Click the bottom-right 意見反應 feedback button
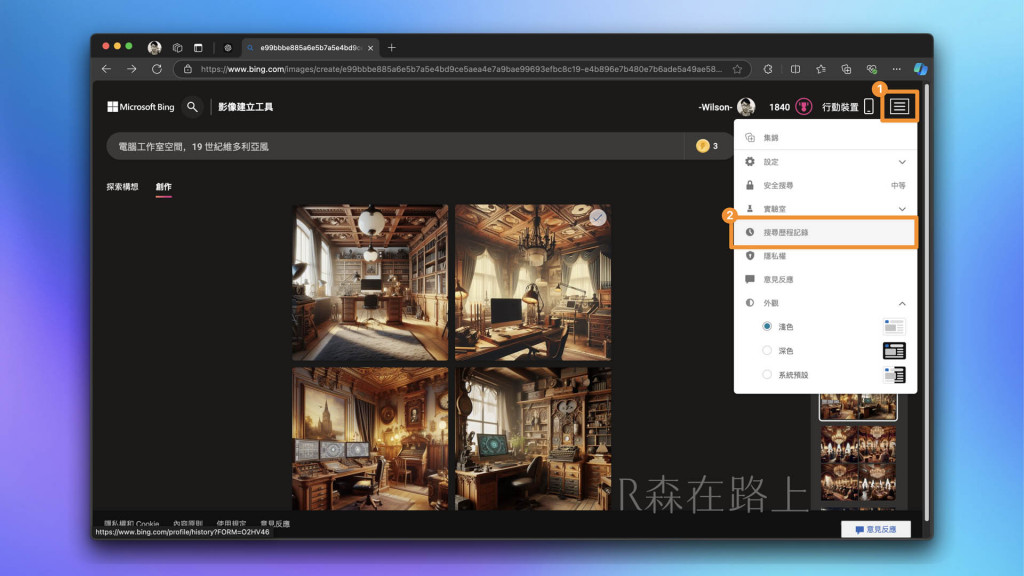The width and height of the screenshot is (1024, 576). tap(876, 529)
